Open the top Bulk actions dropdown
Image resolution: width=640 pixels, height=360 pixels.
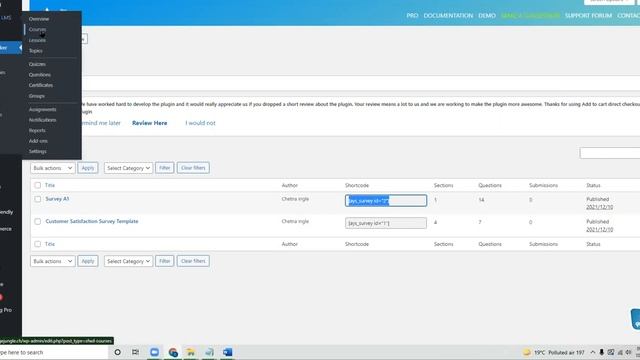(x=53, y=168)
